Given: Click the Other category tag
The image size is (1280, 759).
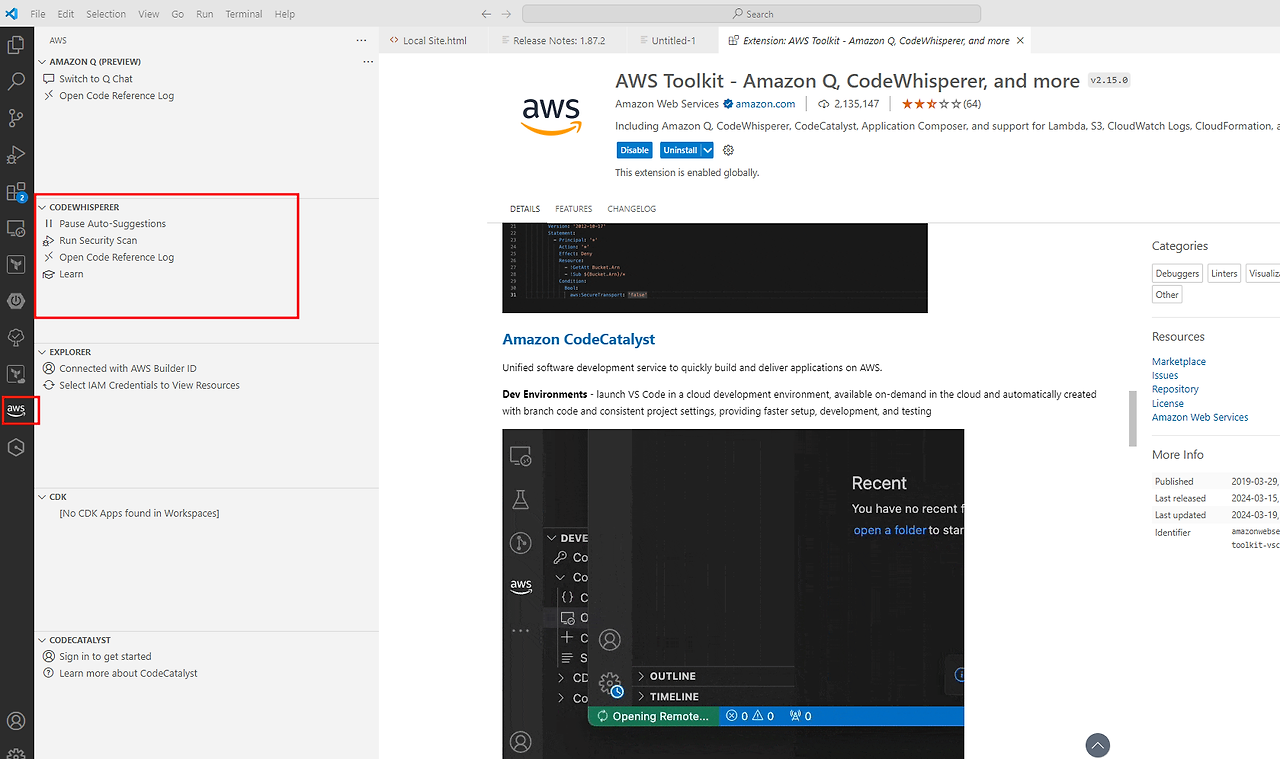Looking at the screenshot, I should pyautogui.click(x=1167, y=294).
